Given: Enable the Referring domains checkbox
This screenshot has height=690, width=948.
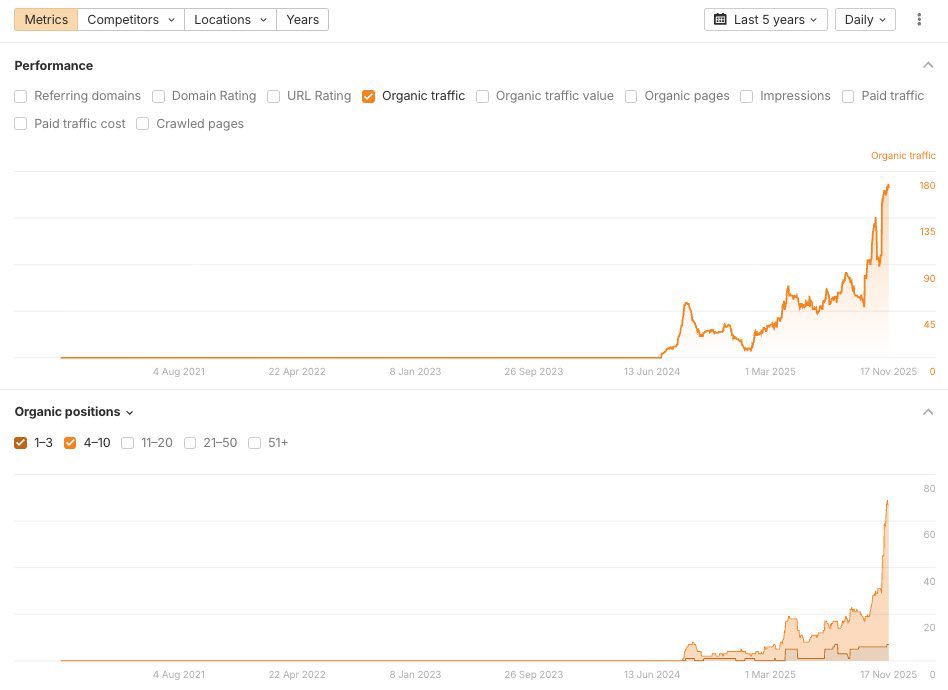Looking at the screenshot, I should [21, 96].
